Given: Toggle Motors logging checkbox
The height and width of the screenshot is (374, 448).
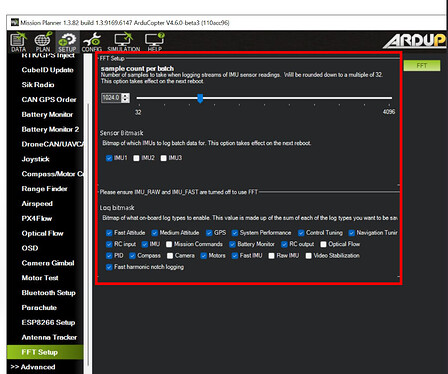Looking at the screenshot, I should pyautogui.click(x=204, y=256).
